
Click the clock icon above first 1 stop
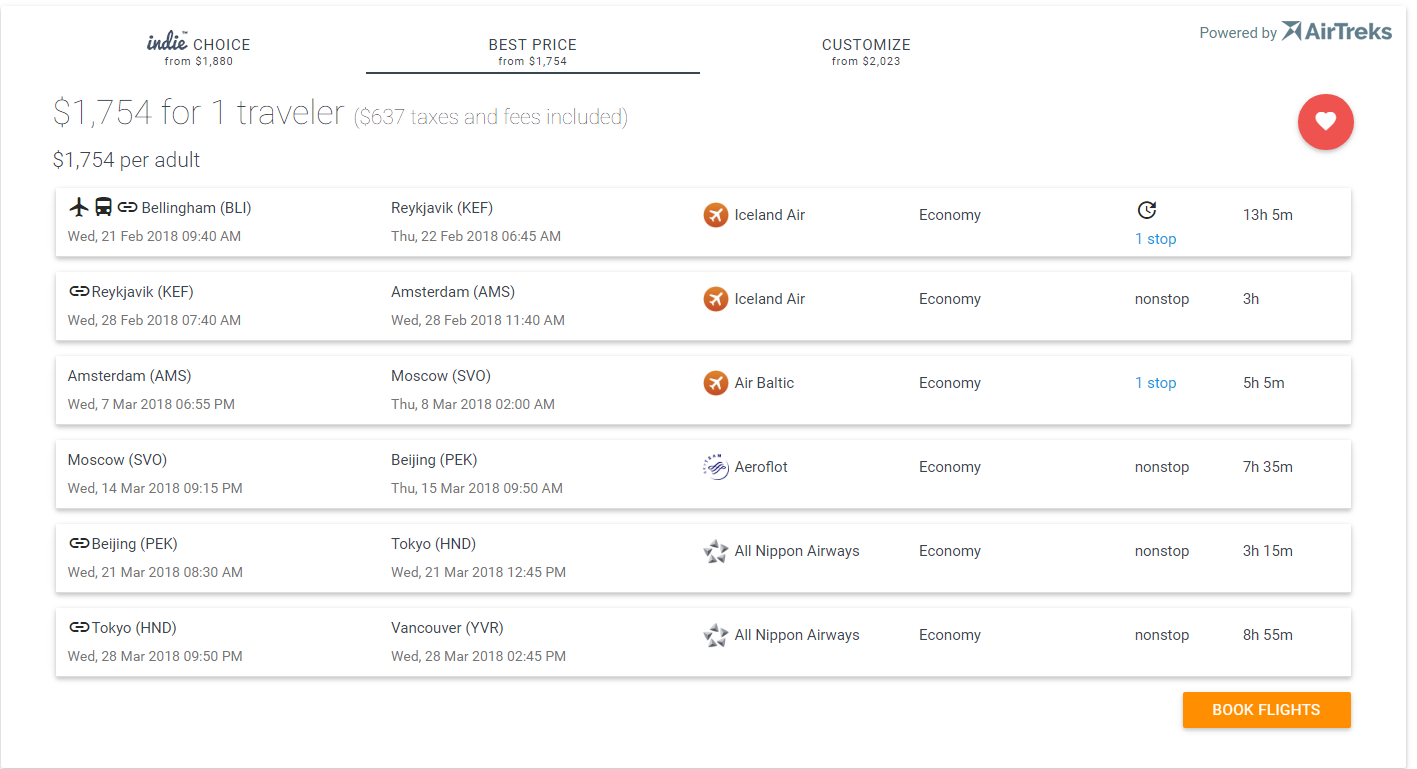click(1147, 210)
